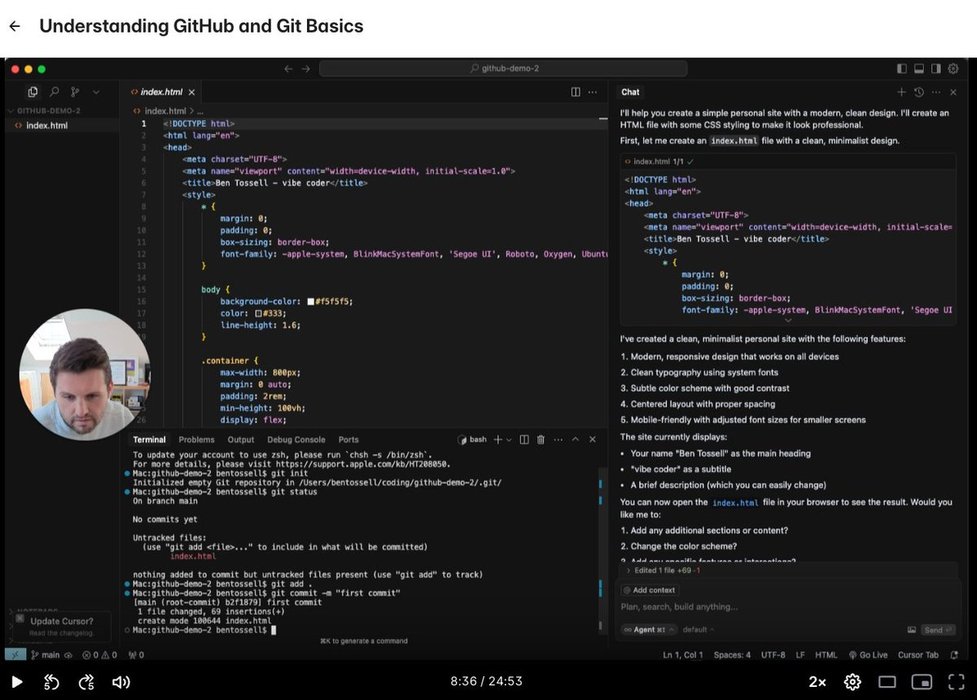Viewport: 977px width, 700px height.
Task: Switch to the Terminal tab
Action: coord(150,440)
